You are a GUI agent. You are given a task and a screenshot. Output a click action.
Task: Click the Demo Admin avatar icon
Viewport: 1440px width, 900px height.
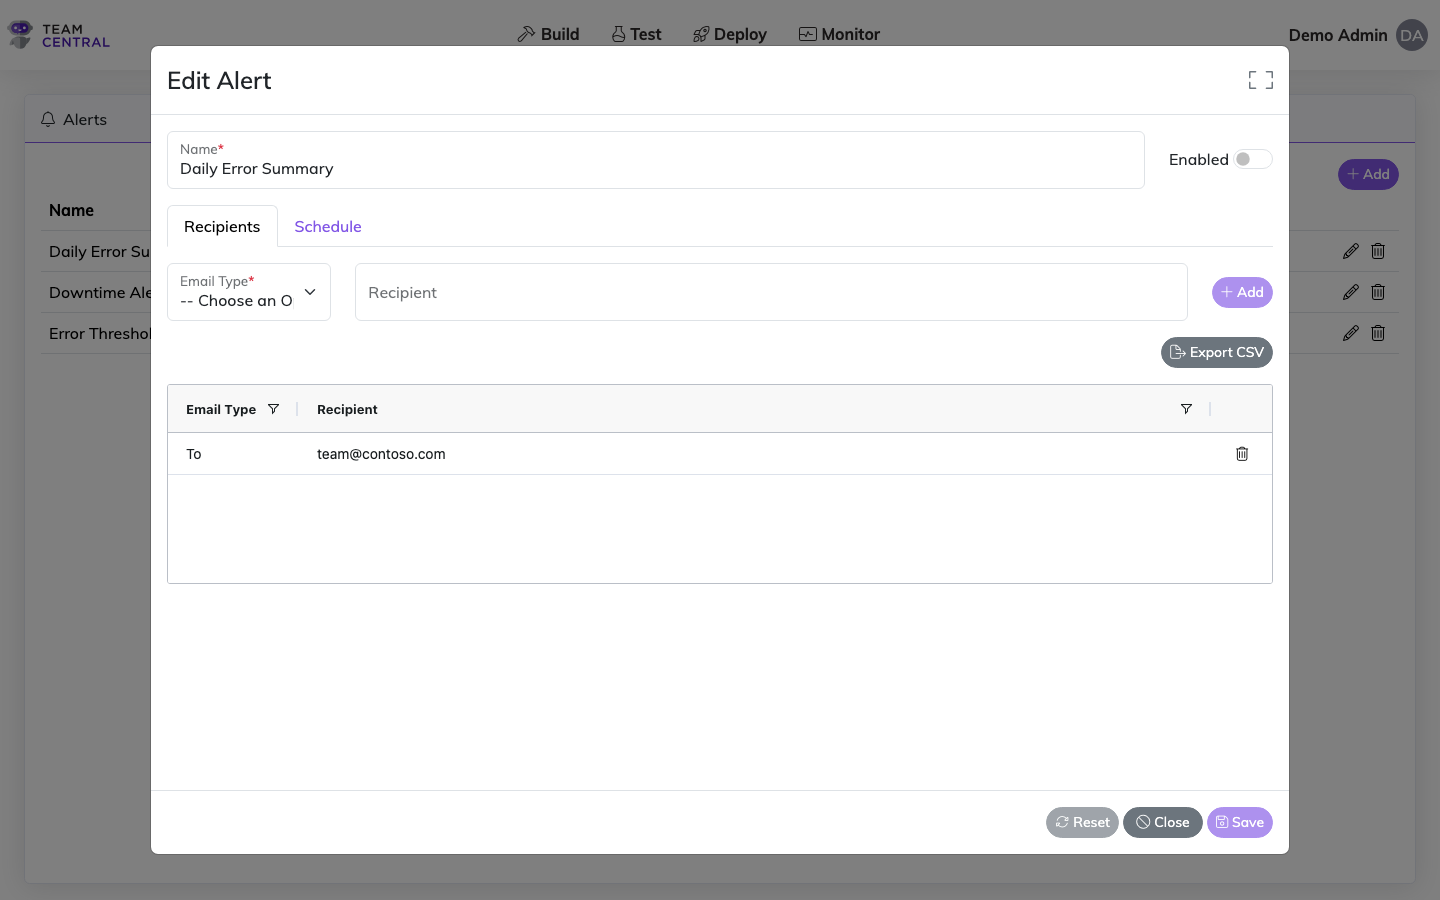pos(1411,35)
